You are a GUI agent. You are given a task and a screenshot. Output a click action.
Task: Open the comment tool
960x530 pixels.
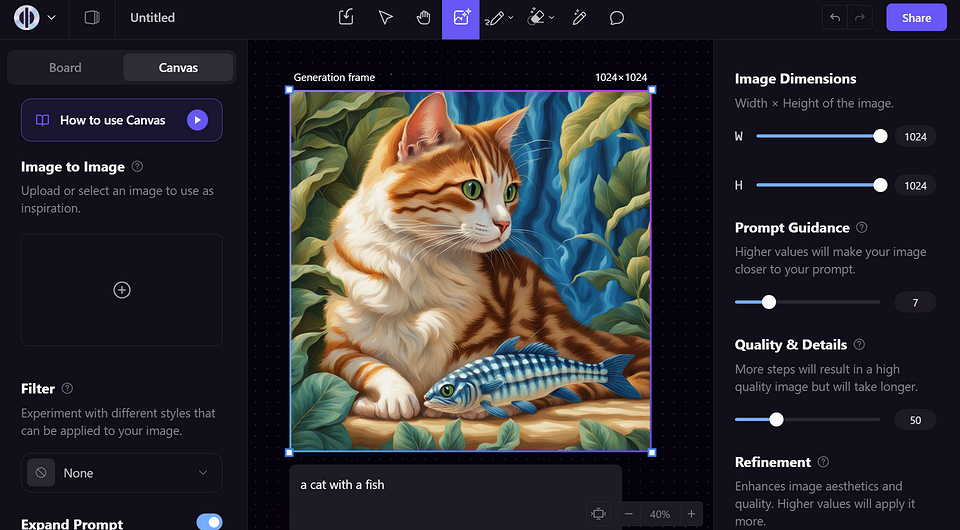point(617,18)
